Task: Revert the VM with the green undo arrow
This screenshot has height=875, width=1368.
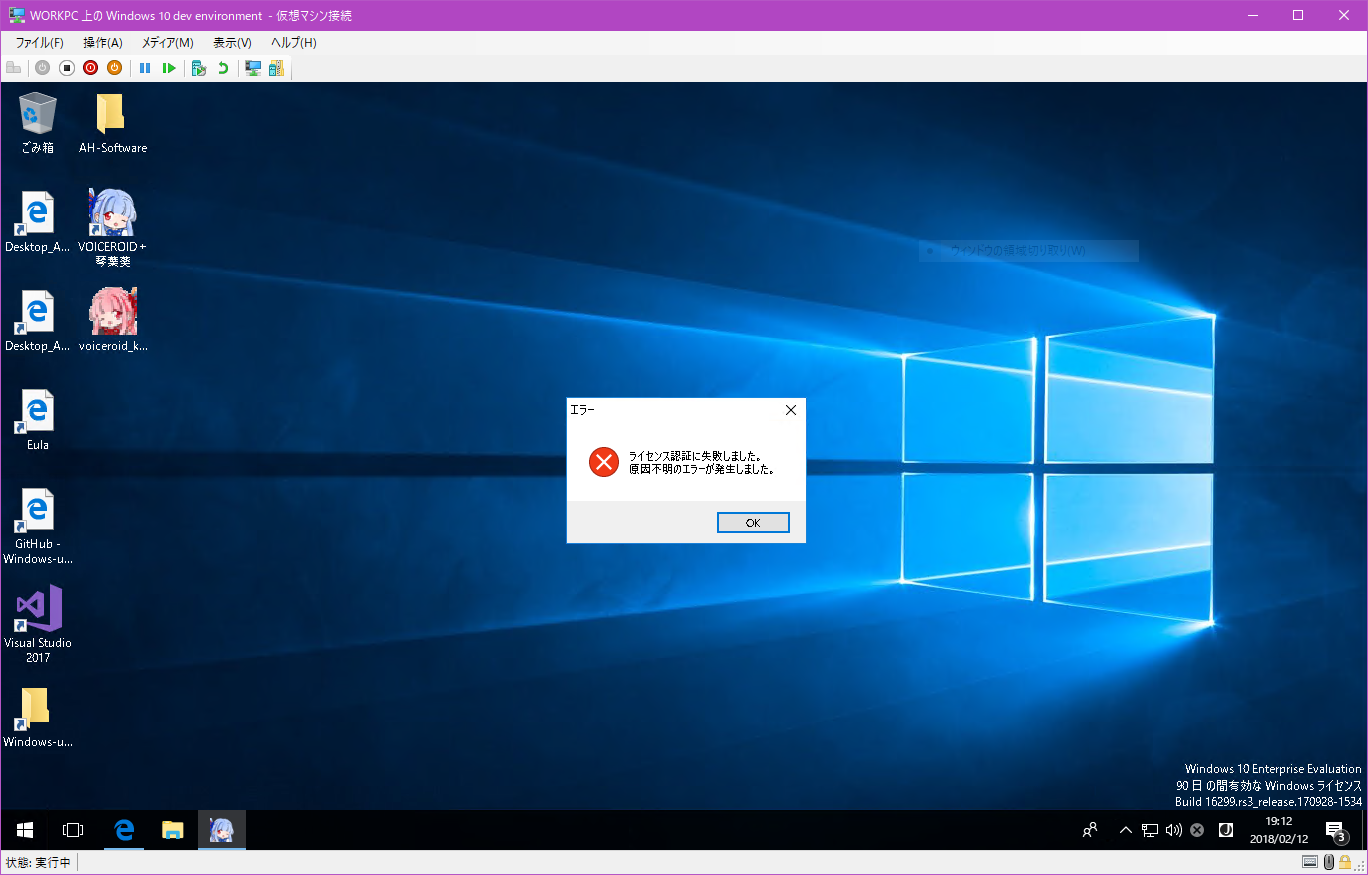Action: pyautogui.click(x=223, y=68)
